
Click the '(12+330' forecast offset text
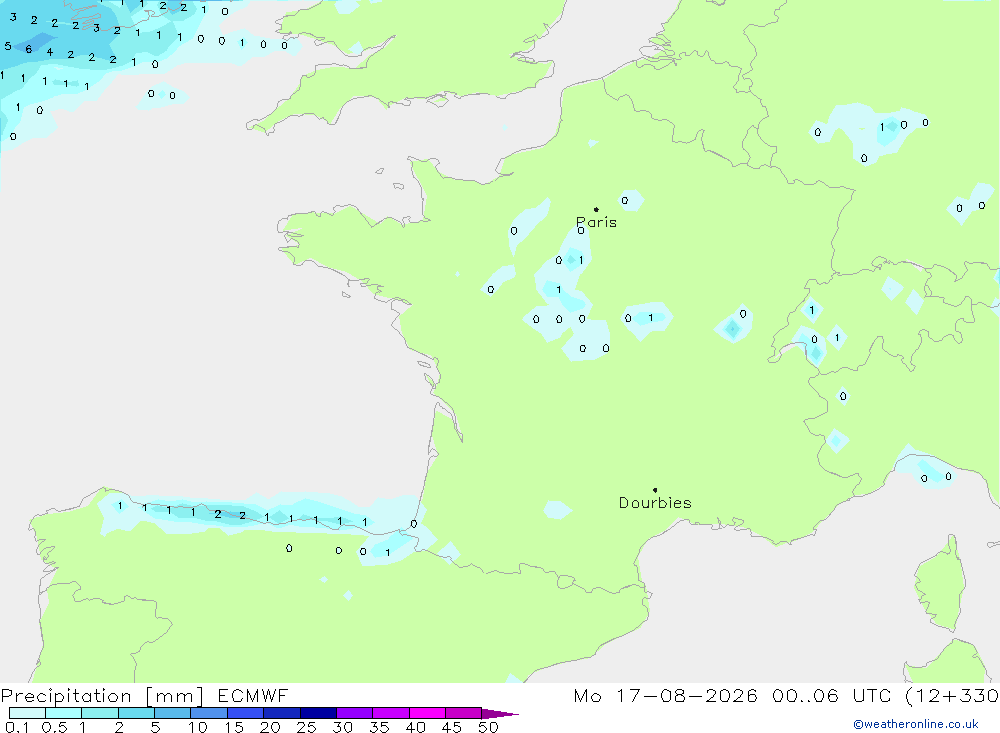pos(952,695)
